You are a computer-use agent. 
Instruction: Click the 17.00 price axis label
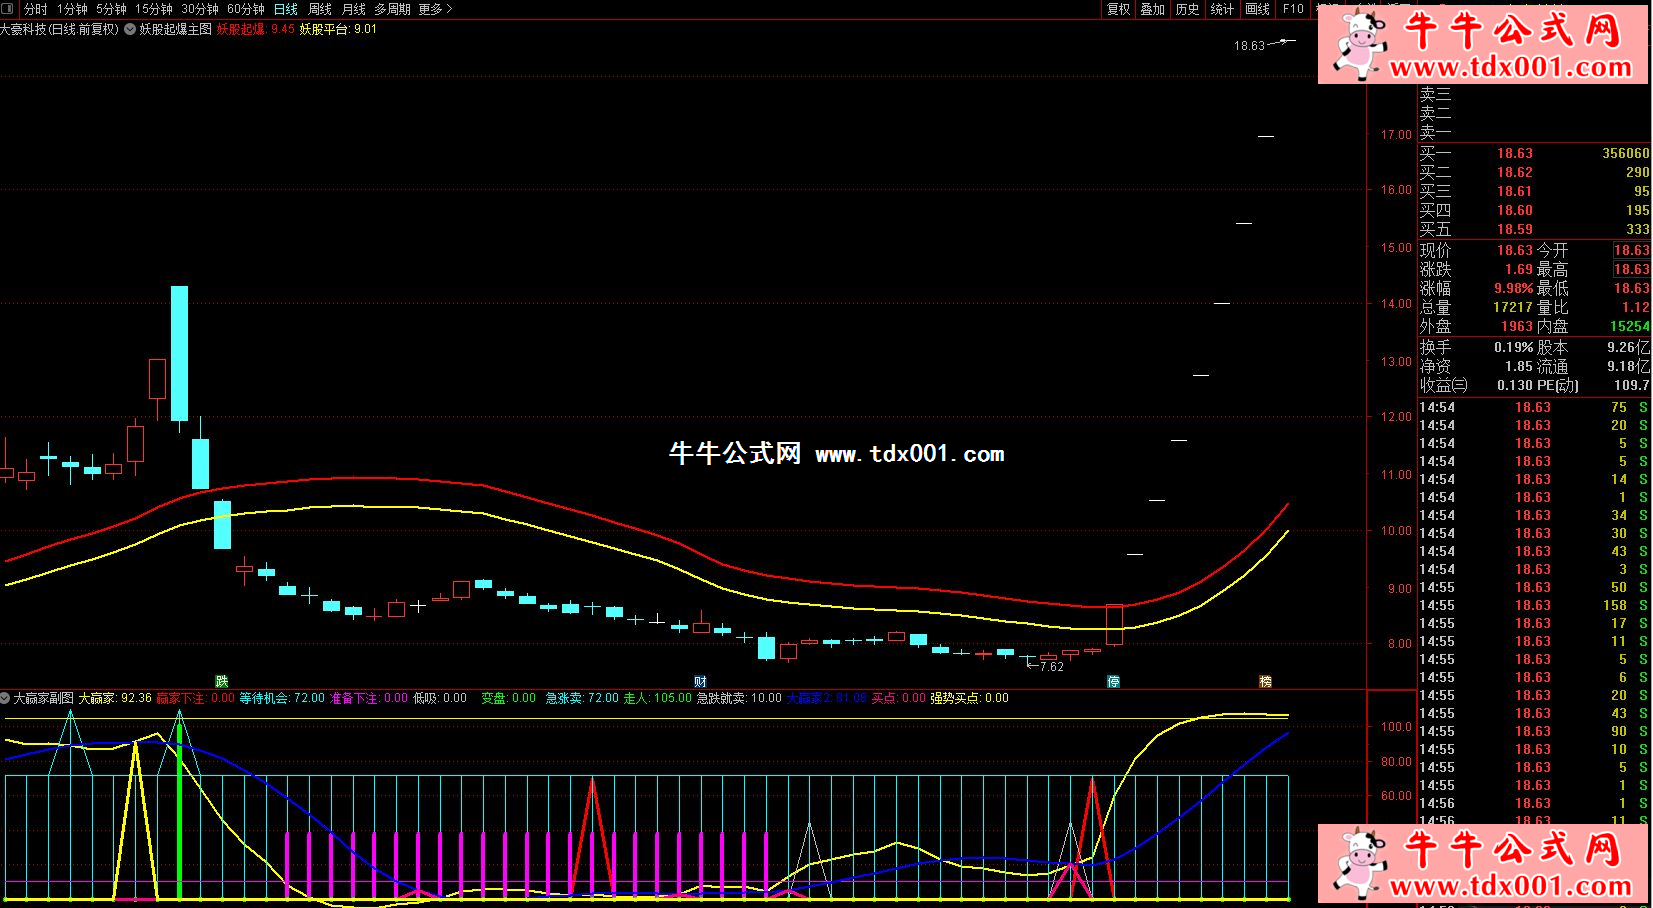click(1396, 134)
